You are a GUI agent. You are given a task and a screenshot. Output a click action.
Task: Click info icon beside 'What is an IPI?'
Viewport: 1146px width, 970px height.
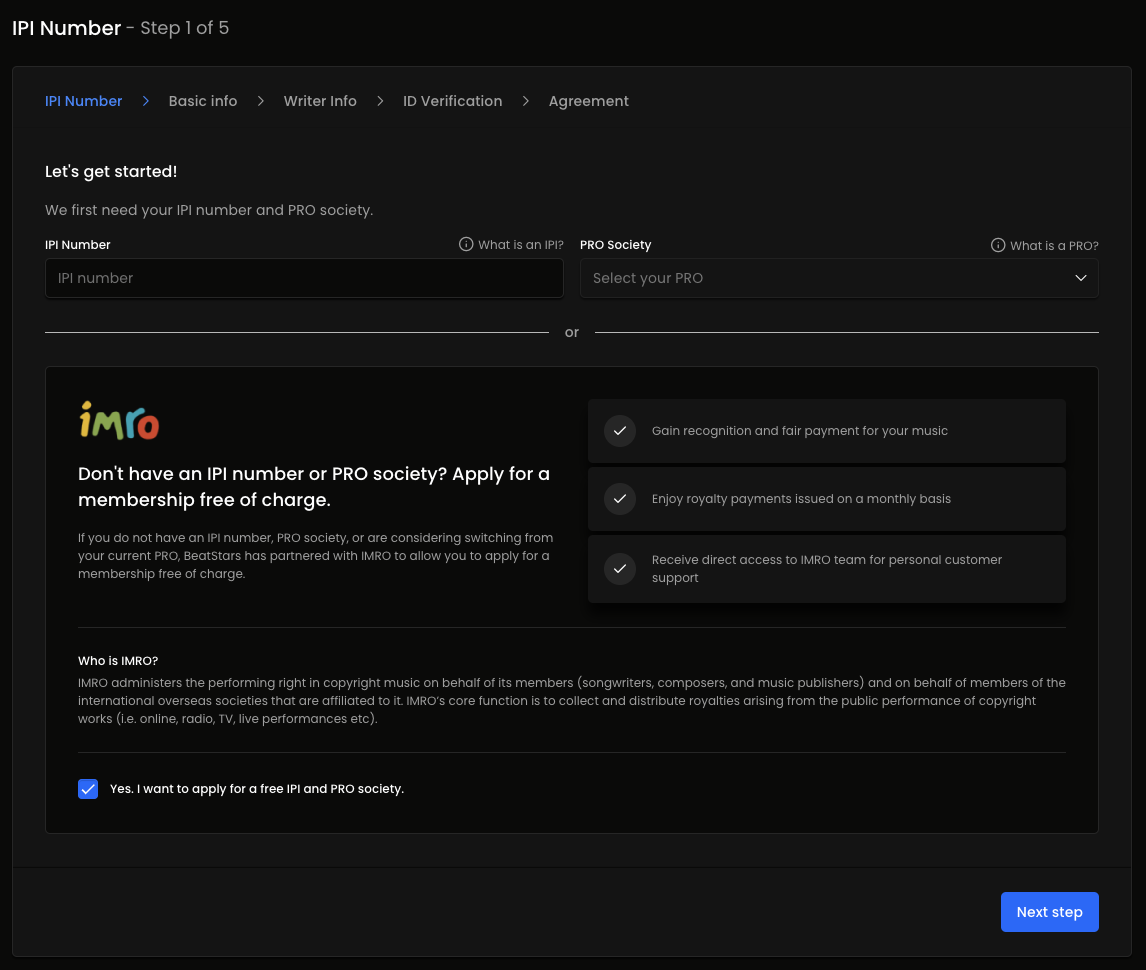tap(466, 245)
